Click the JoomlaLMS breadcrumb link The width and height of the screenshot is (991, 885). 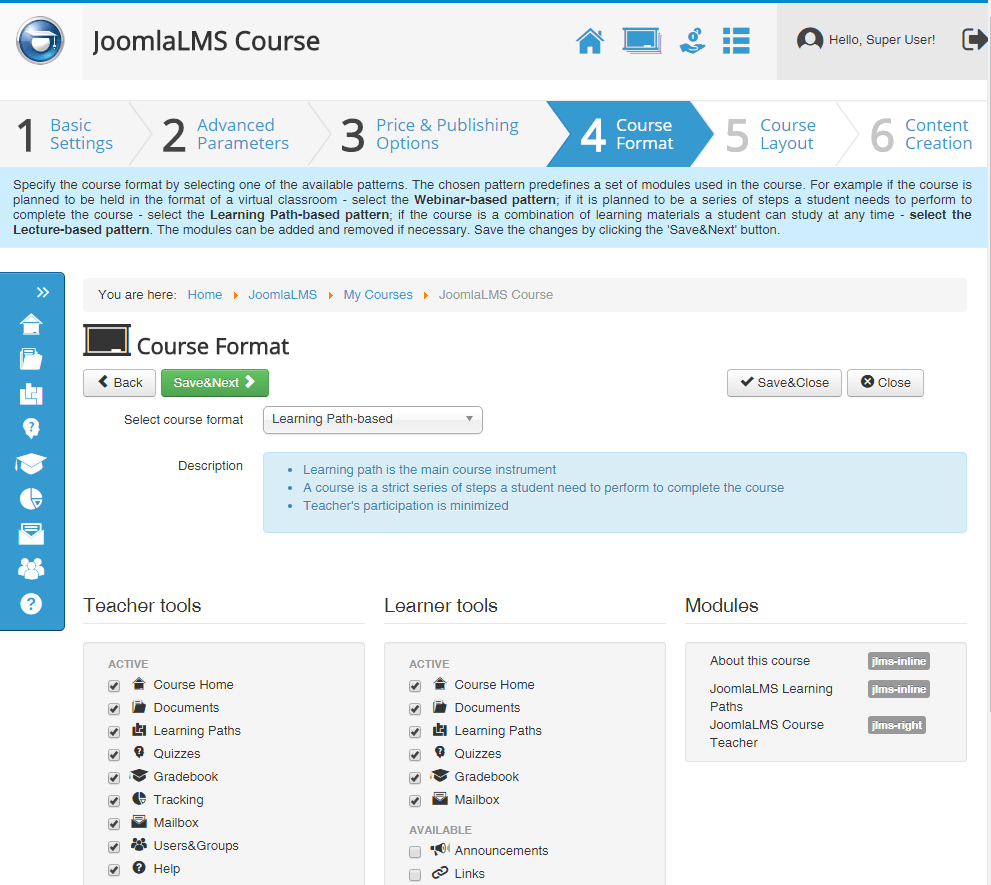283,295
